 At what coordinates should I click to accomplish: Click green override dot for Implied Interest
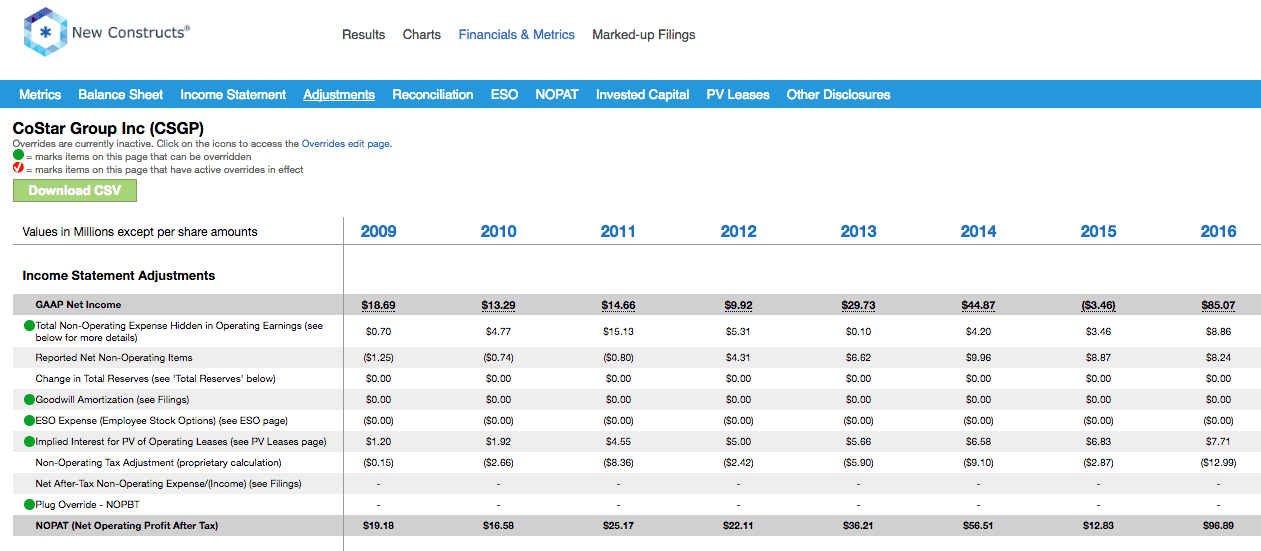[29, 442]
